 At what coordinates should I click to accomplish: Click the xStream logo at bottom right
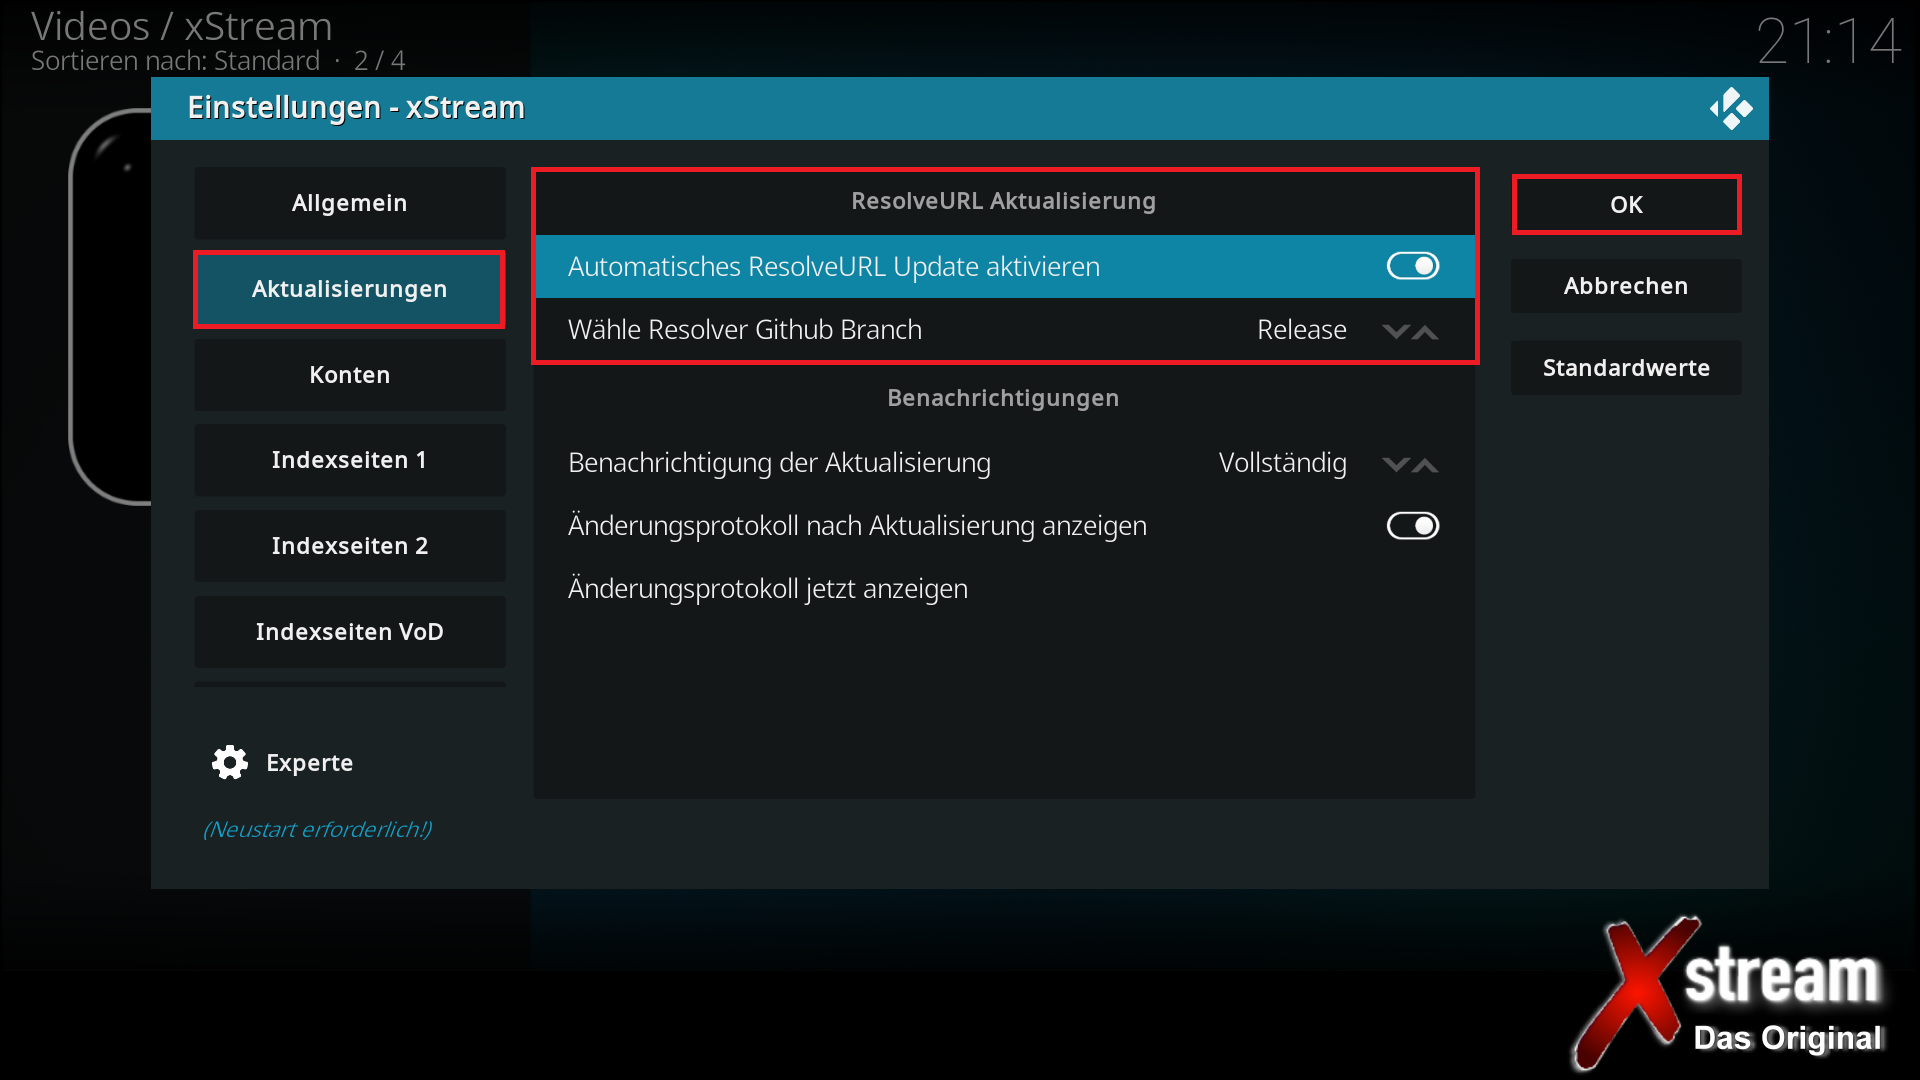(1732, 992)
